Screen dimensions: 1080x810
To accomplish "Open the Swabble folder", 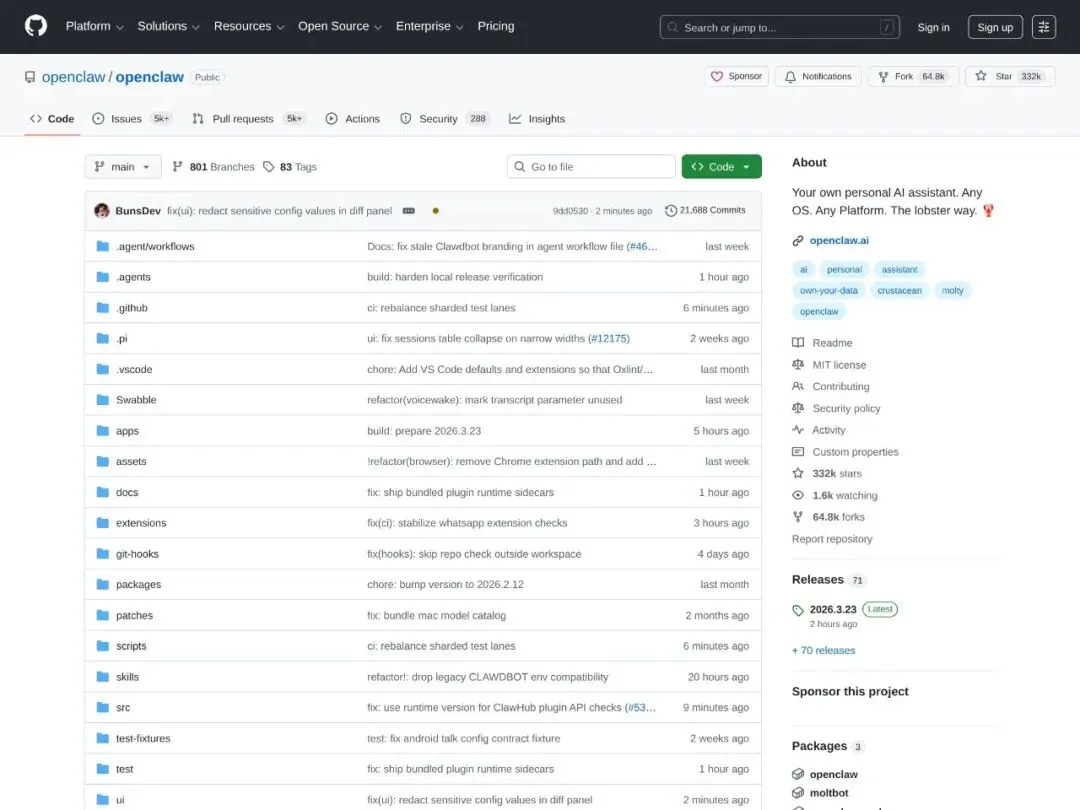I will pos(136,399).
